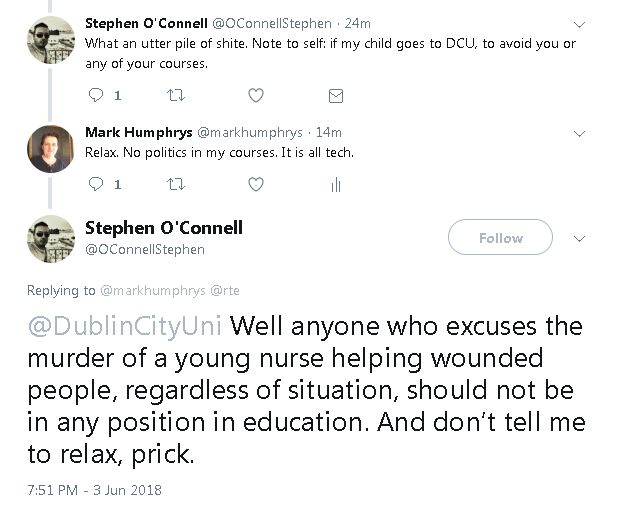
Task: Like Mark Humphrys' tweet
Action: [x=256, y=184]
